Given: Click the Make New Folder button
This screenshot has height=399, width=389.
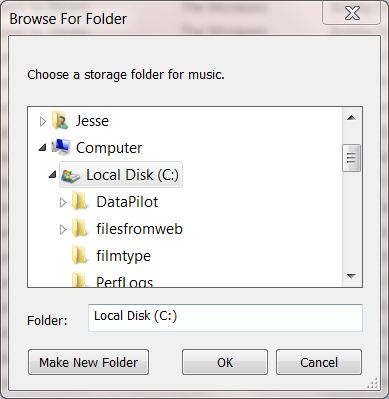Looking at the screenshot, I should (88, 362).
